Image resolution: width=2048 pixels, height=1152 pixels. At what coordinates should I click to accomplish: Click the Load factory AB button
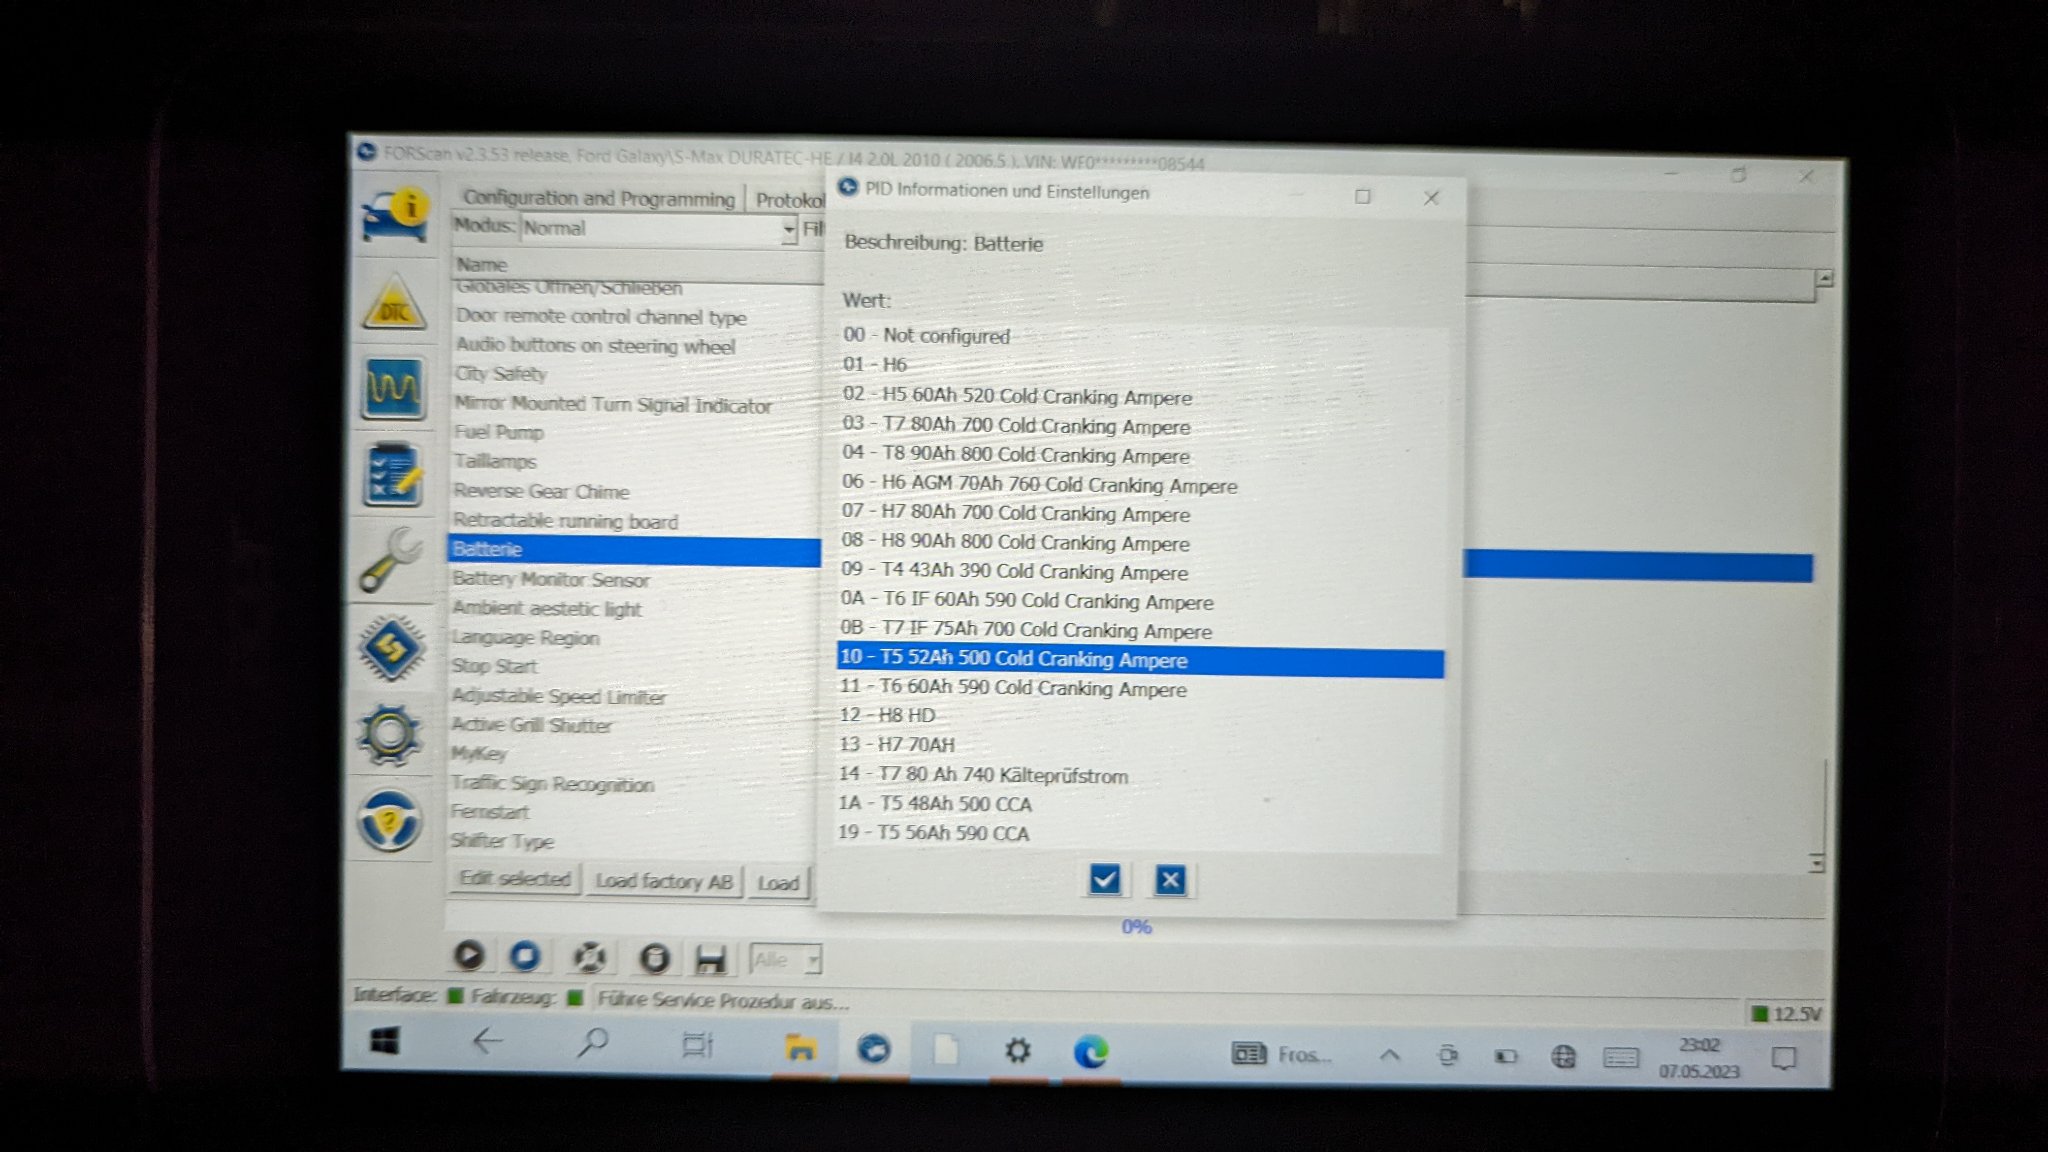663,881
